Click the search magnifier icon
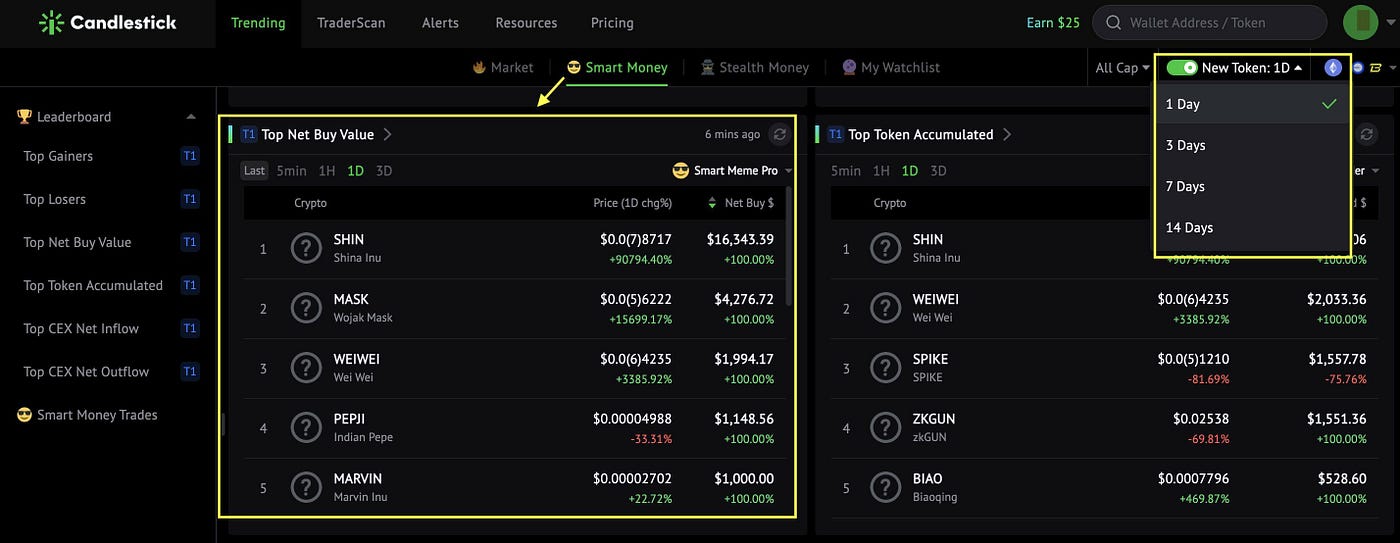The width and height of the screenshot is (1400, 543). click(1113, 22)
